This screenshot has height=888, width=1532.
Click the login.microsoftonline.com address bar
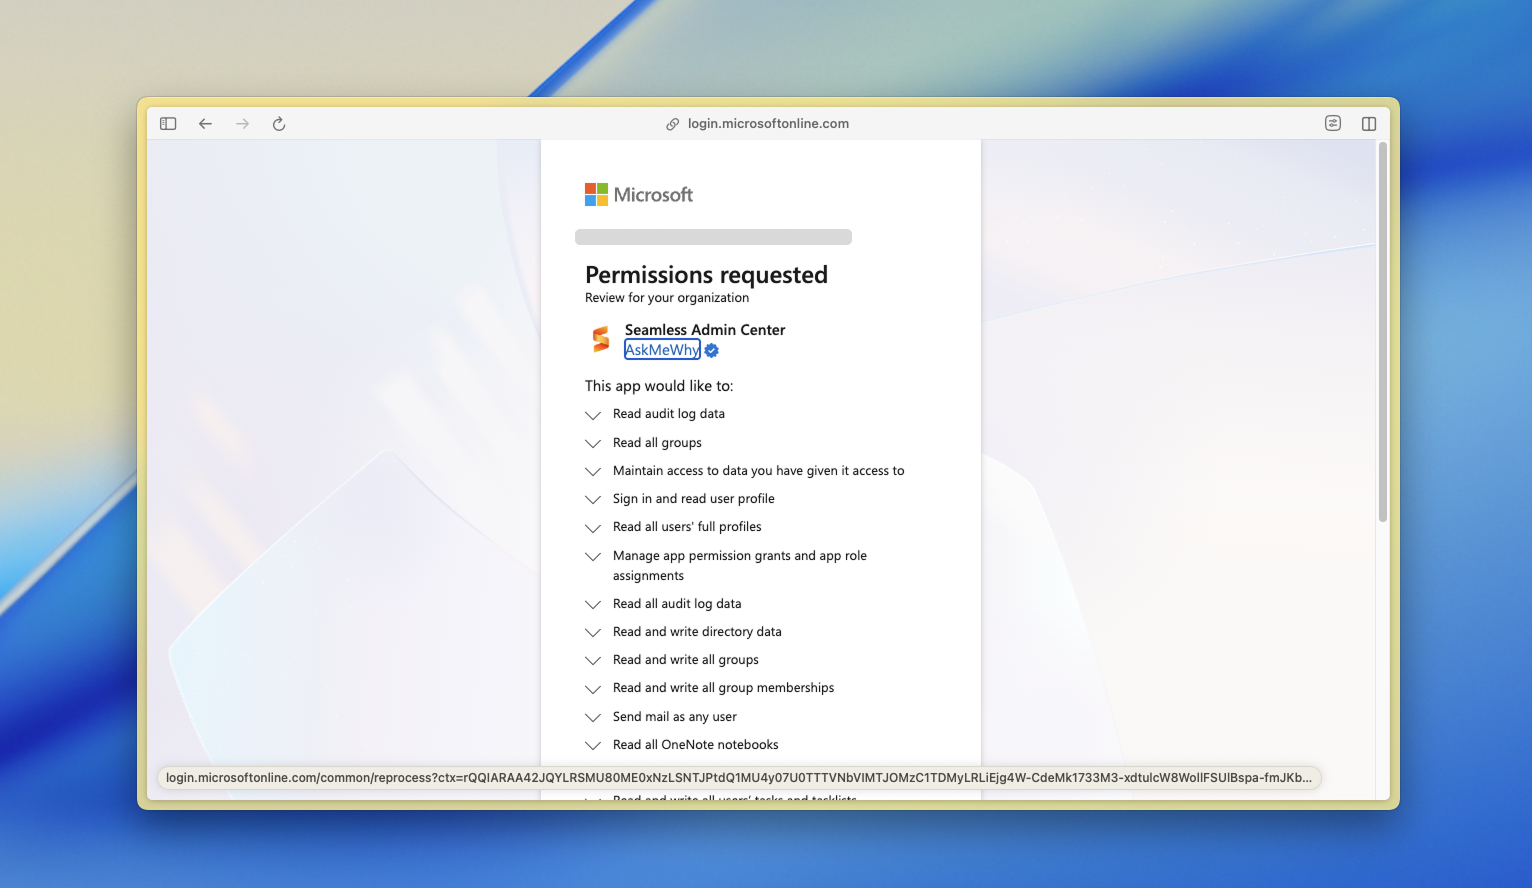tap(767, 124)
